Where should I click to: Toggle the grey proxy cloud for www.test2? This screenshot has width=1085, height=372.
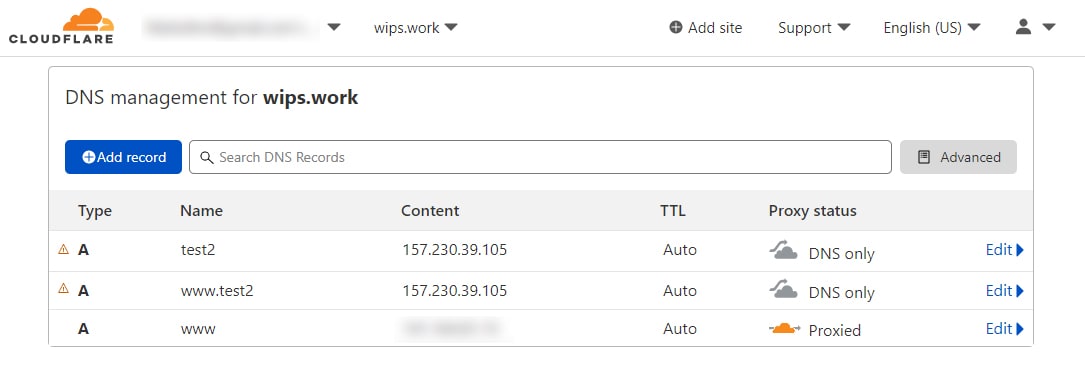point(783,290)
